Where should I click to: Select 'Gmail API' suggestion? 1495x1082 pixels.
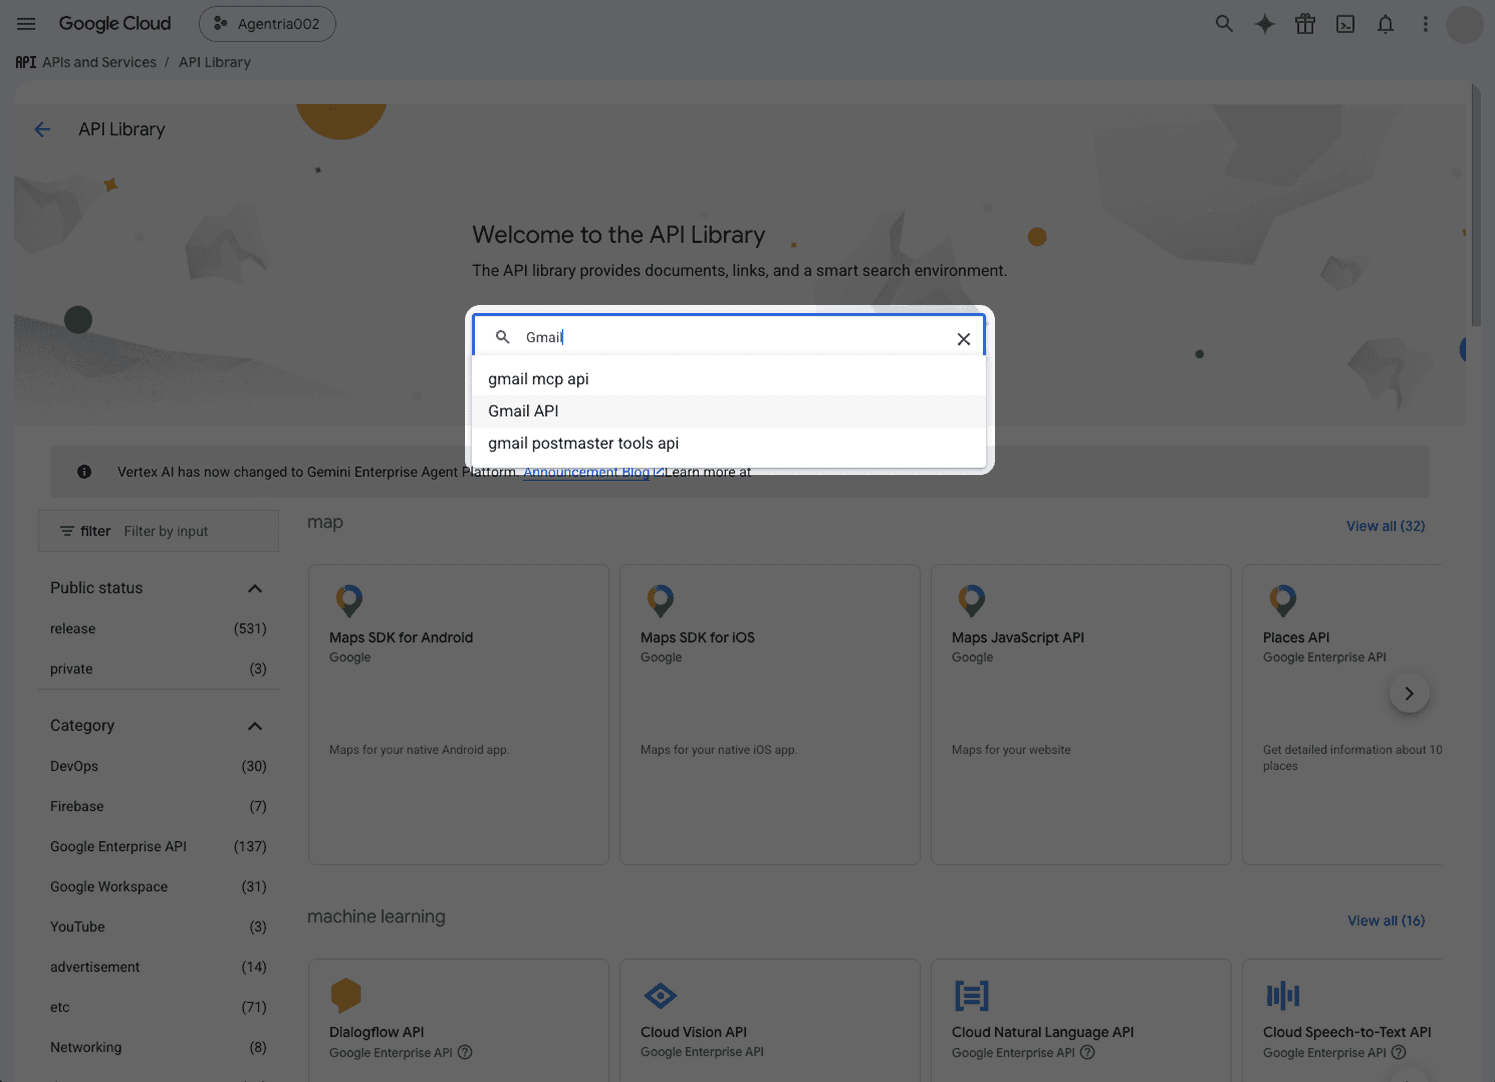click(728, 411)
